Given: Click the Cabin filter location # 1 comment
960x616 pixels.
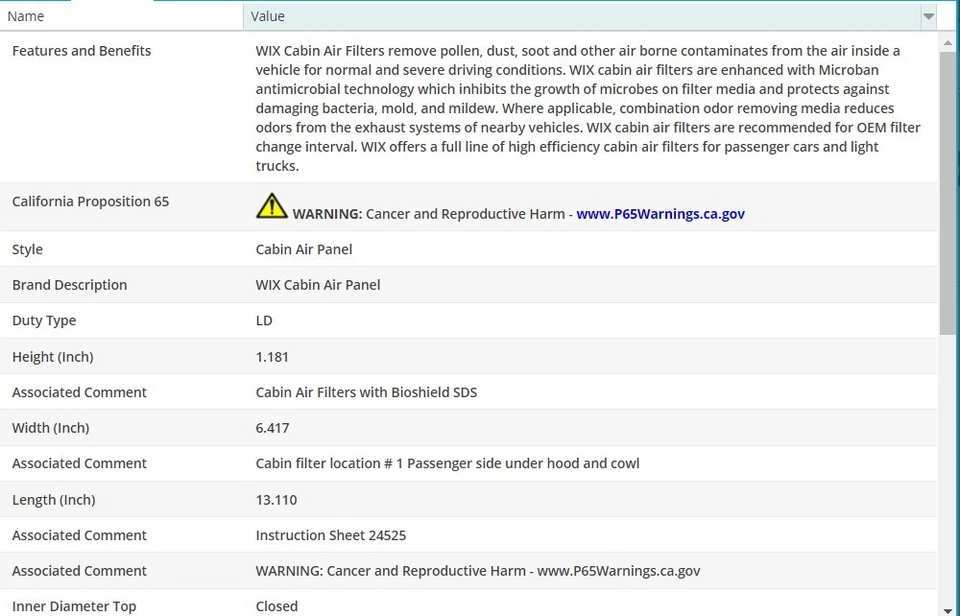Looking at the screenshot, I should pyautogui.click(x=448, y=463).
